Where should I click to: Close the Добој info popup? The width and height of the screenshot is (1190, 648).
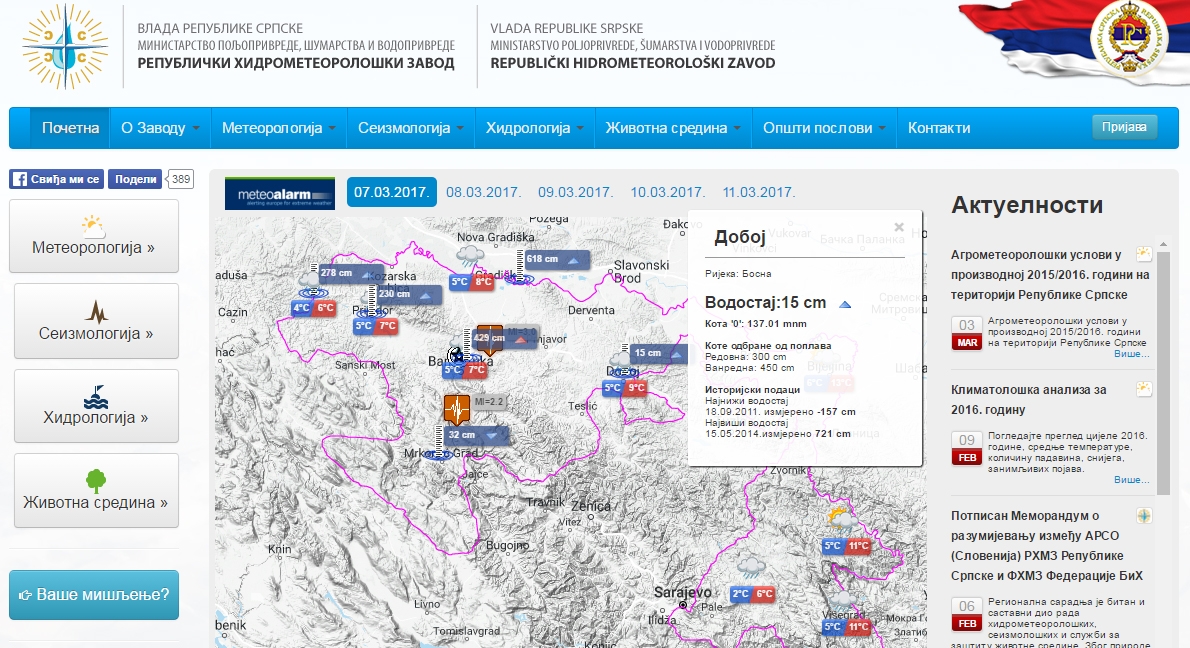[898, 227]
